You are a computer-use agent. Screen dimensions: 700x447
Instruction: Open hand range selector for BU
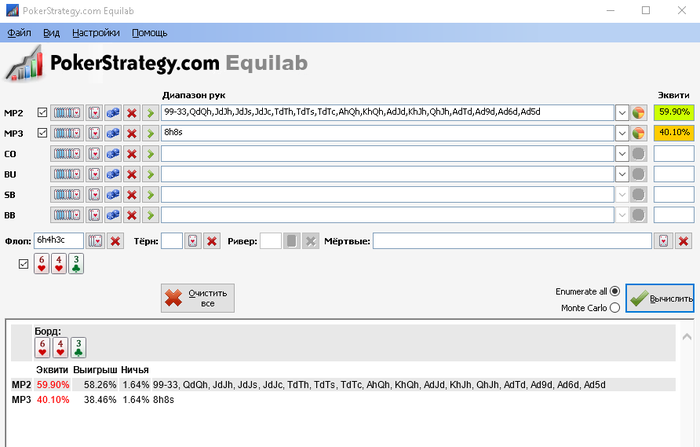click(x=67, y=174)
